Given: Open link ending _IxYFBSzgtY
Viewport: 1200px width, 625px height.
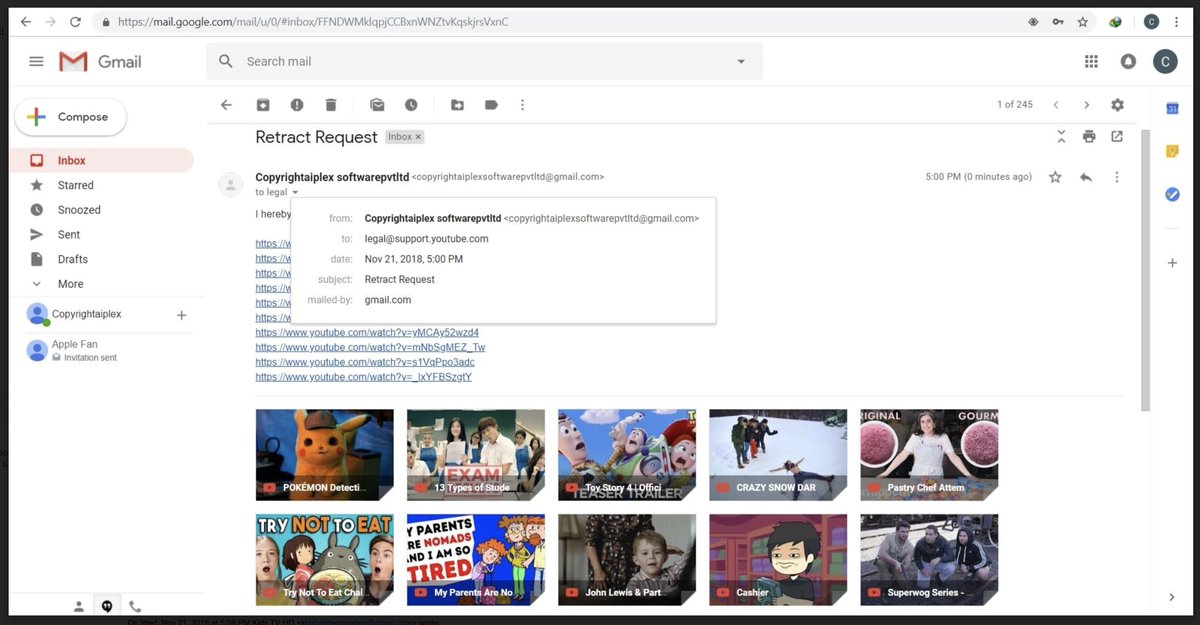Looking at the screenshot, I should pos(363,377).
